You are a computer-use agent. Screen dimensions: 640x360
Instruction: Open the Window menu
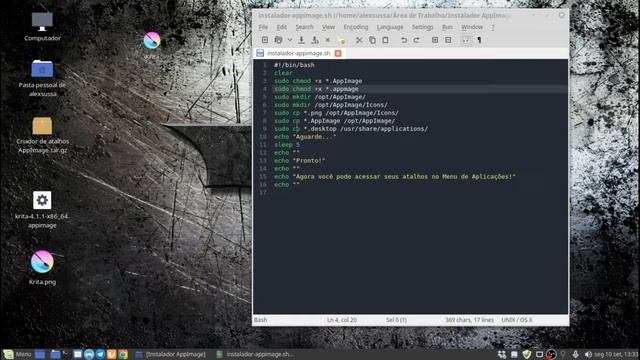(x=472, y=27)
